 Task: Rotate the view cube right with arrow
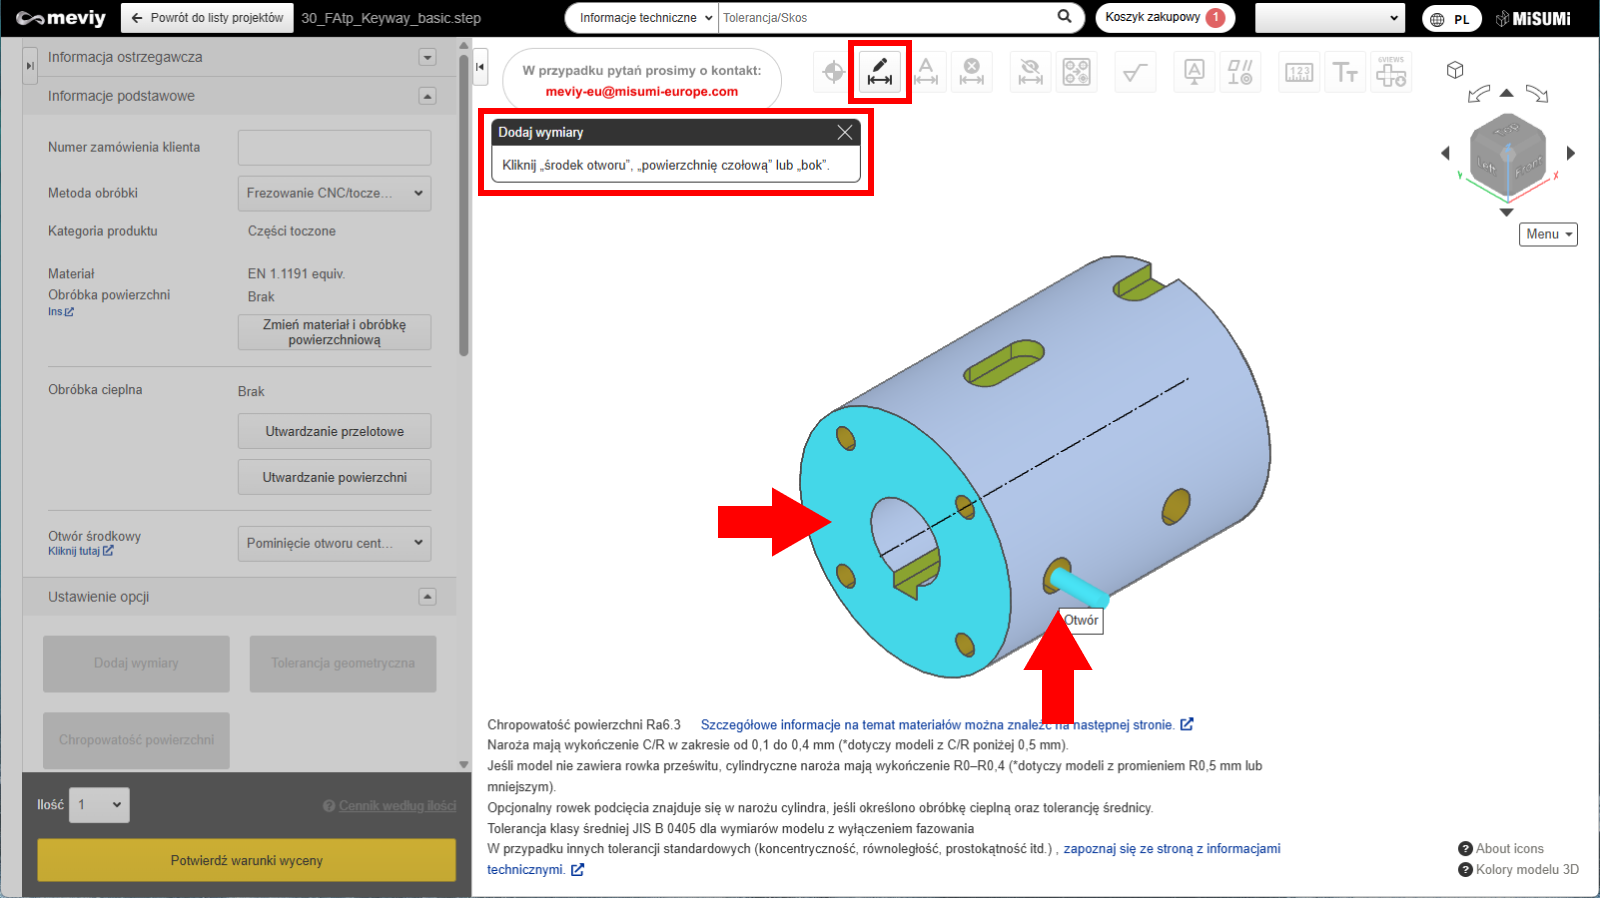[x=1571, y=153]
